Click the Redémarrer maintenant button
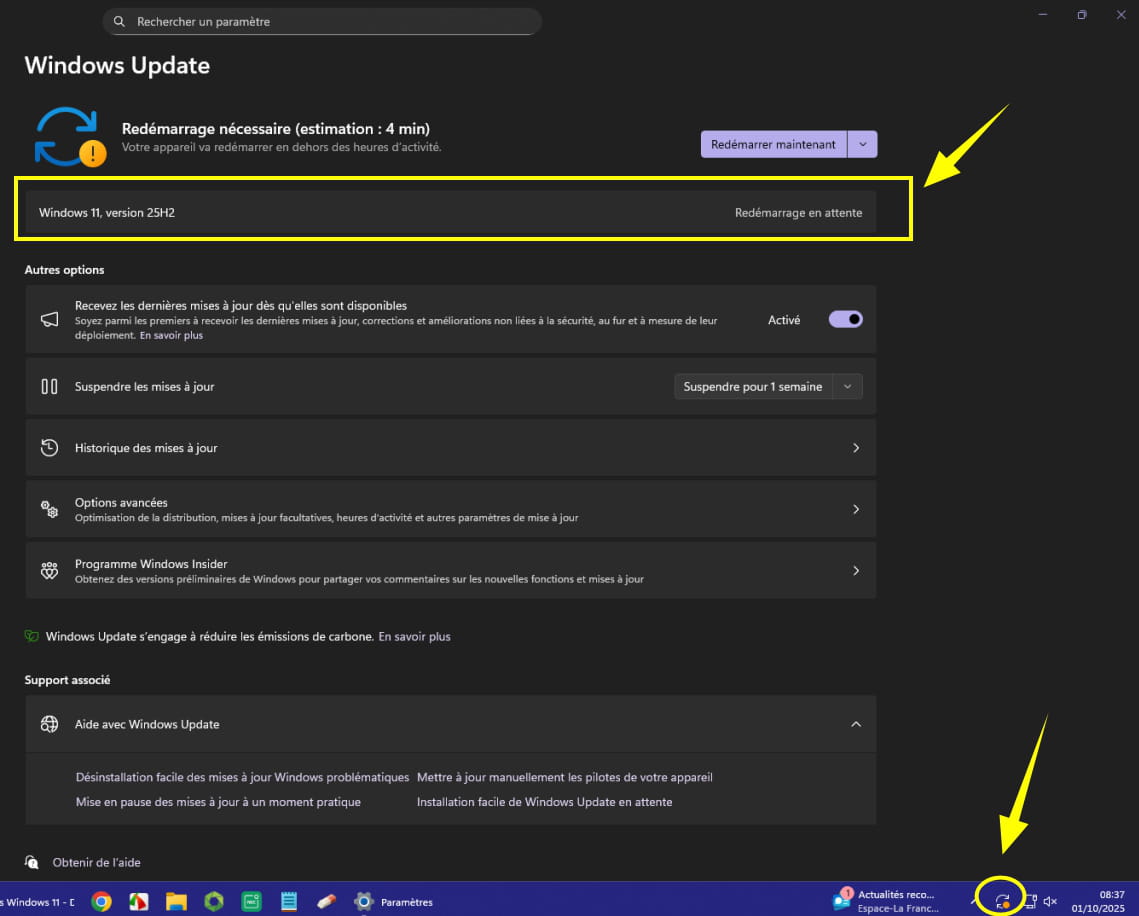 (x=773, y=144)
